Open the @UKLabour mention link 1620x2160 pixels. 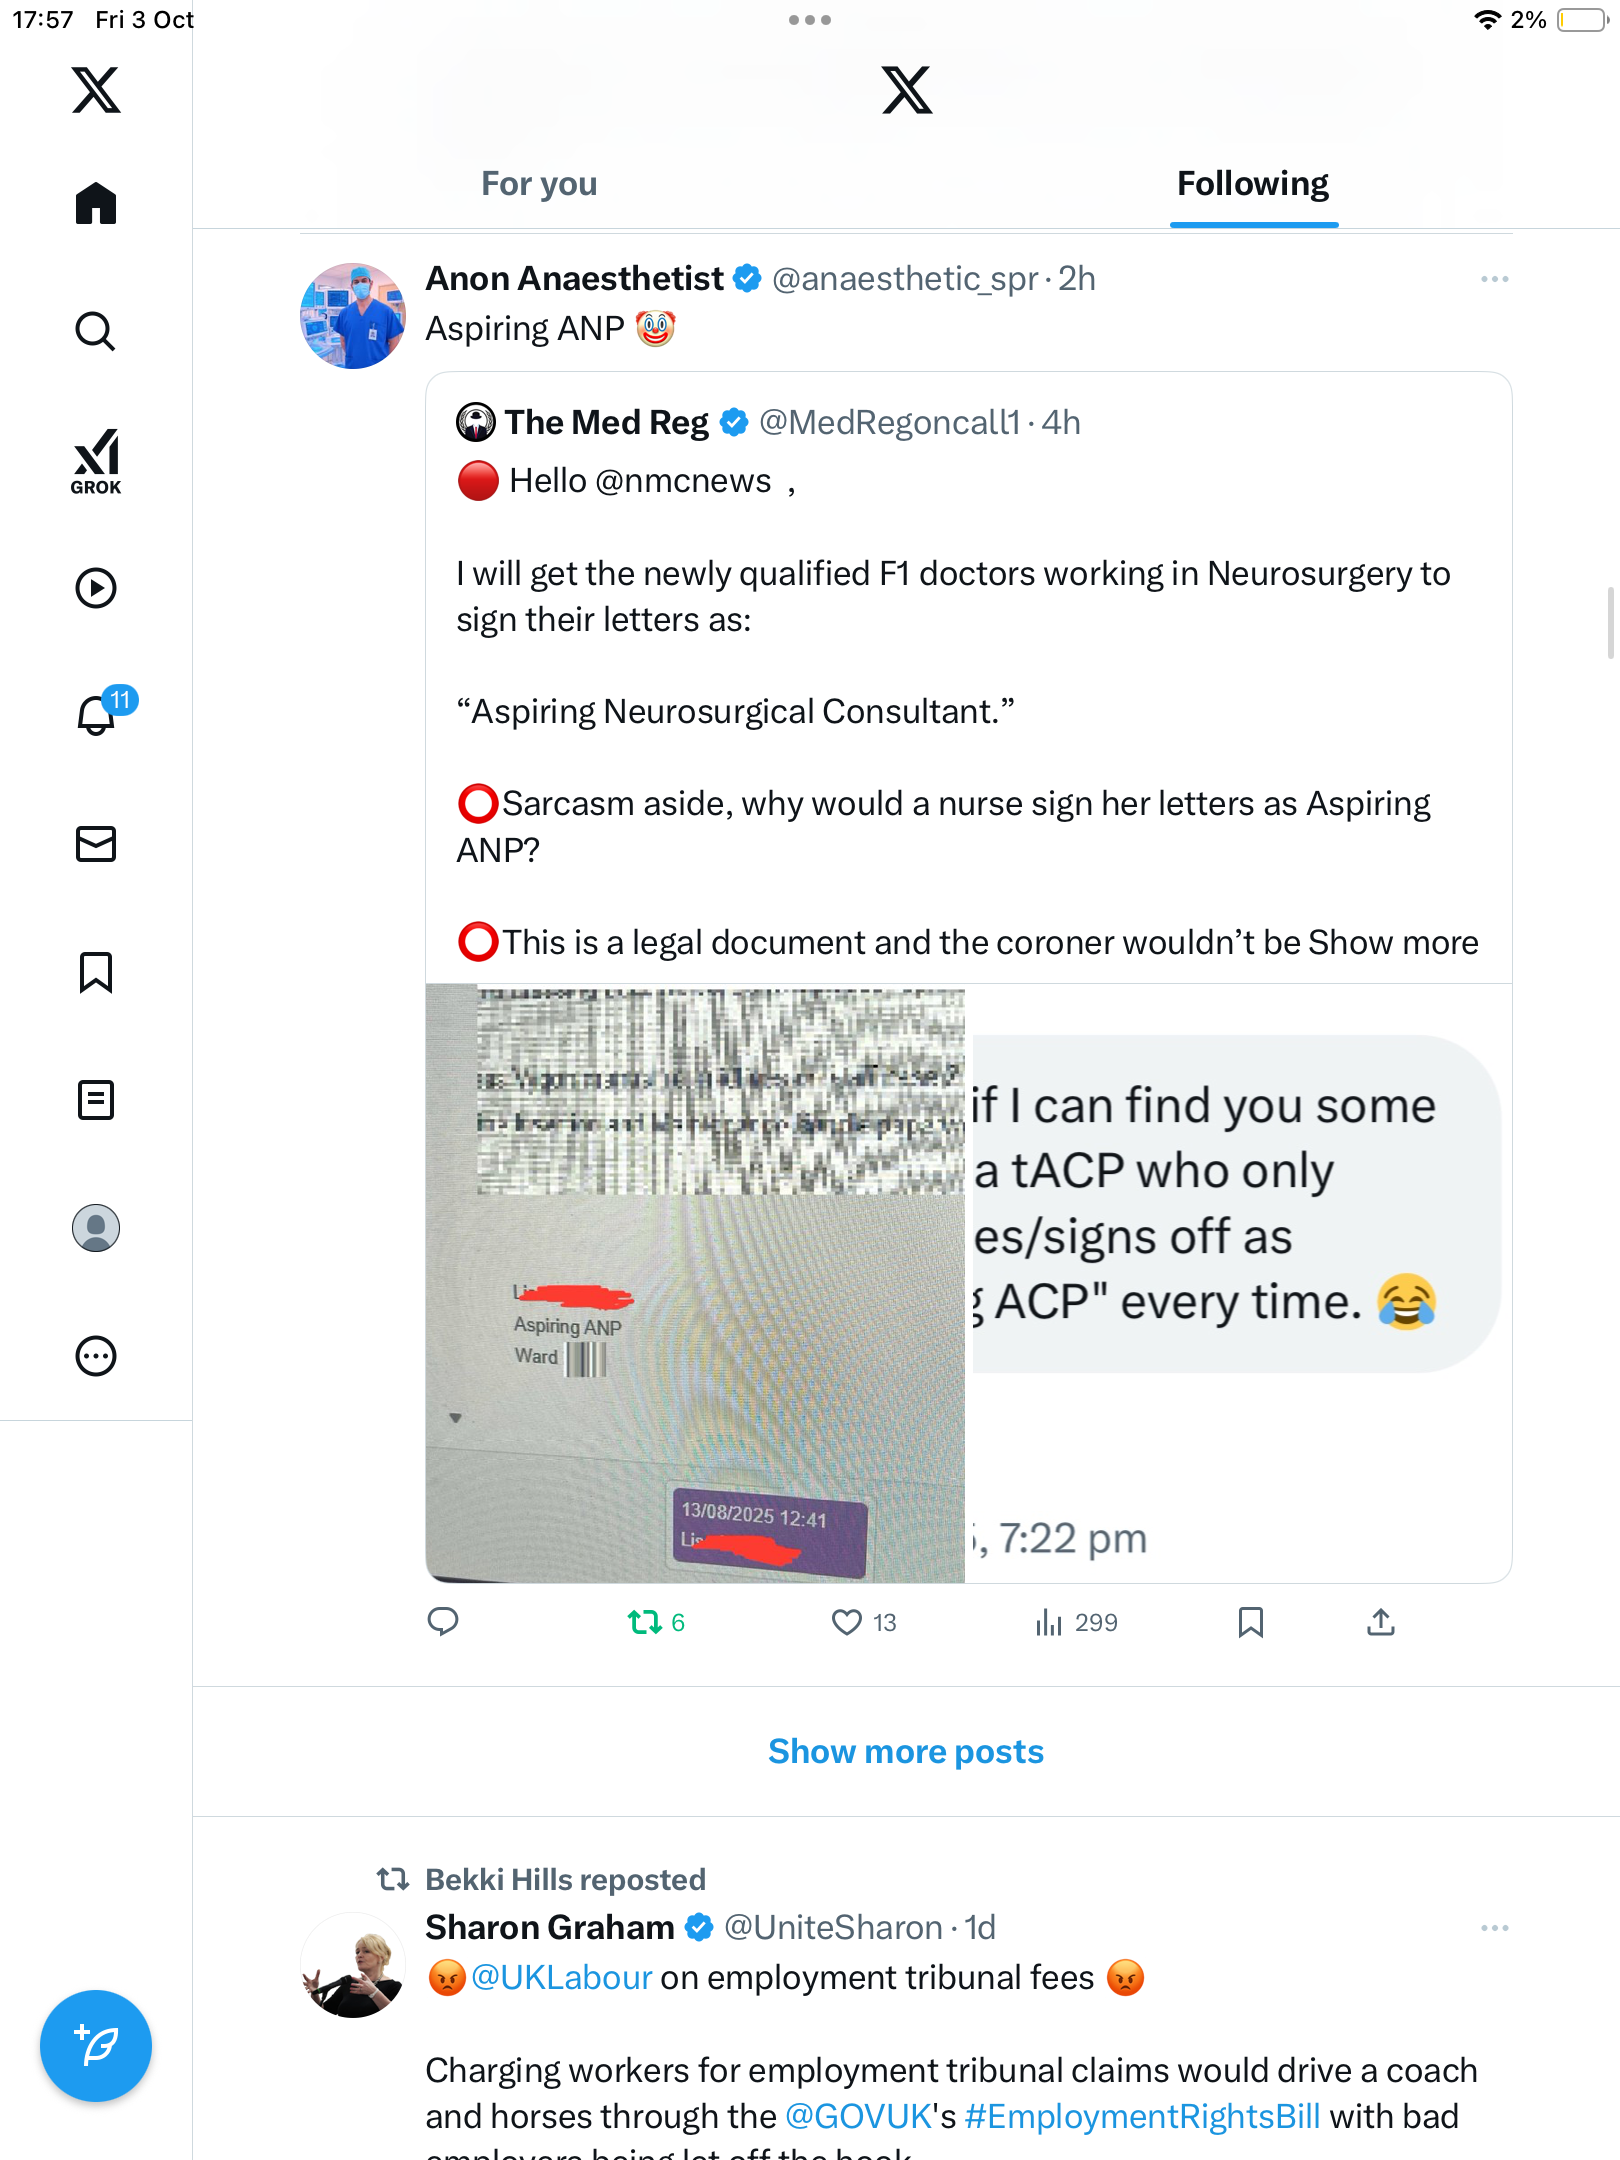[x=561, y=1978]
